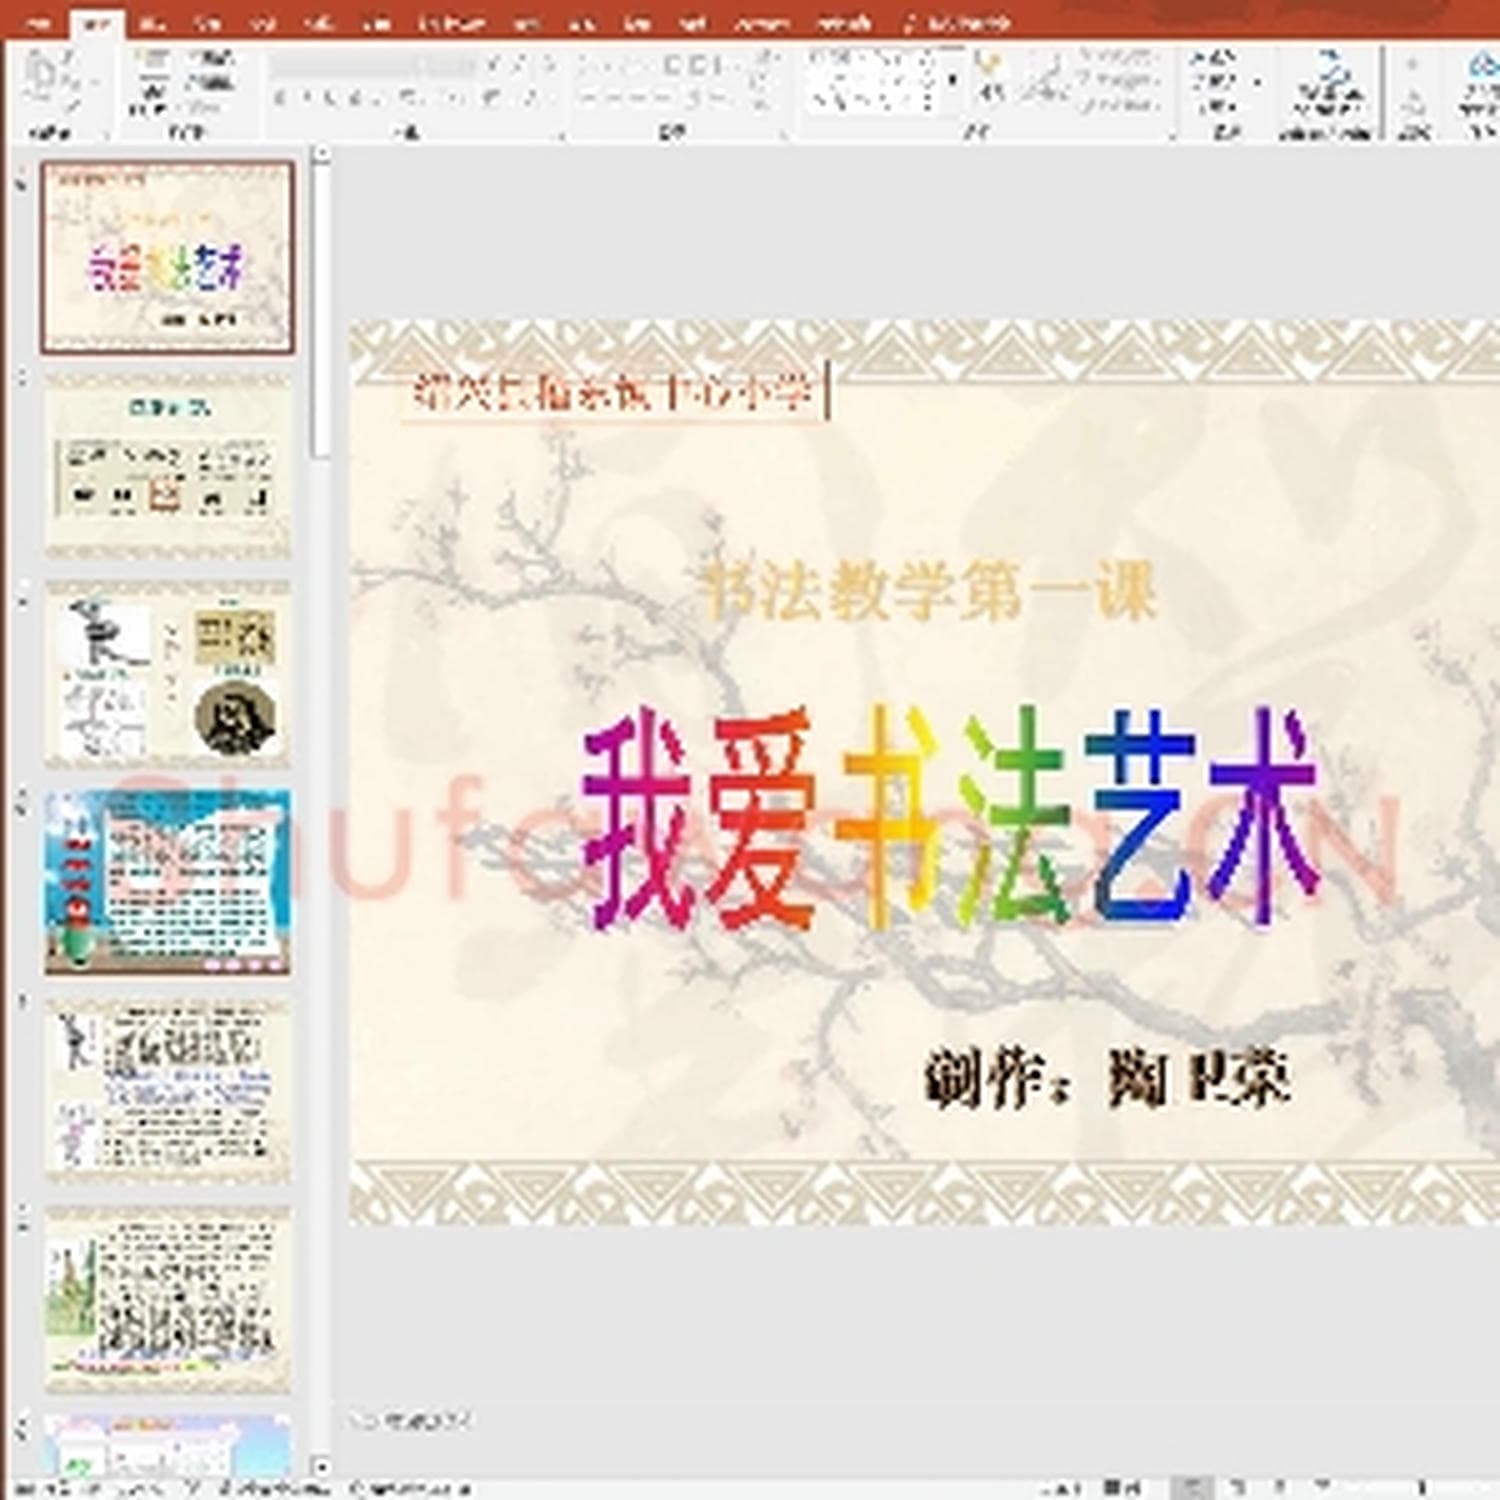Viewport: 1500px width, 1500px height.
Task: Select the partially visible slide 7 thumbnail
Action: (x=167, y=1445)
